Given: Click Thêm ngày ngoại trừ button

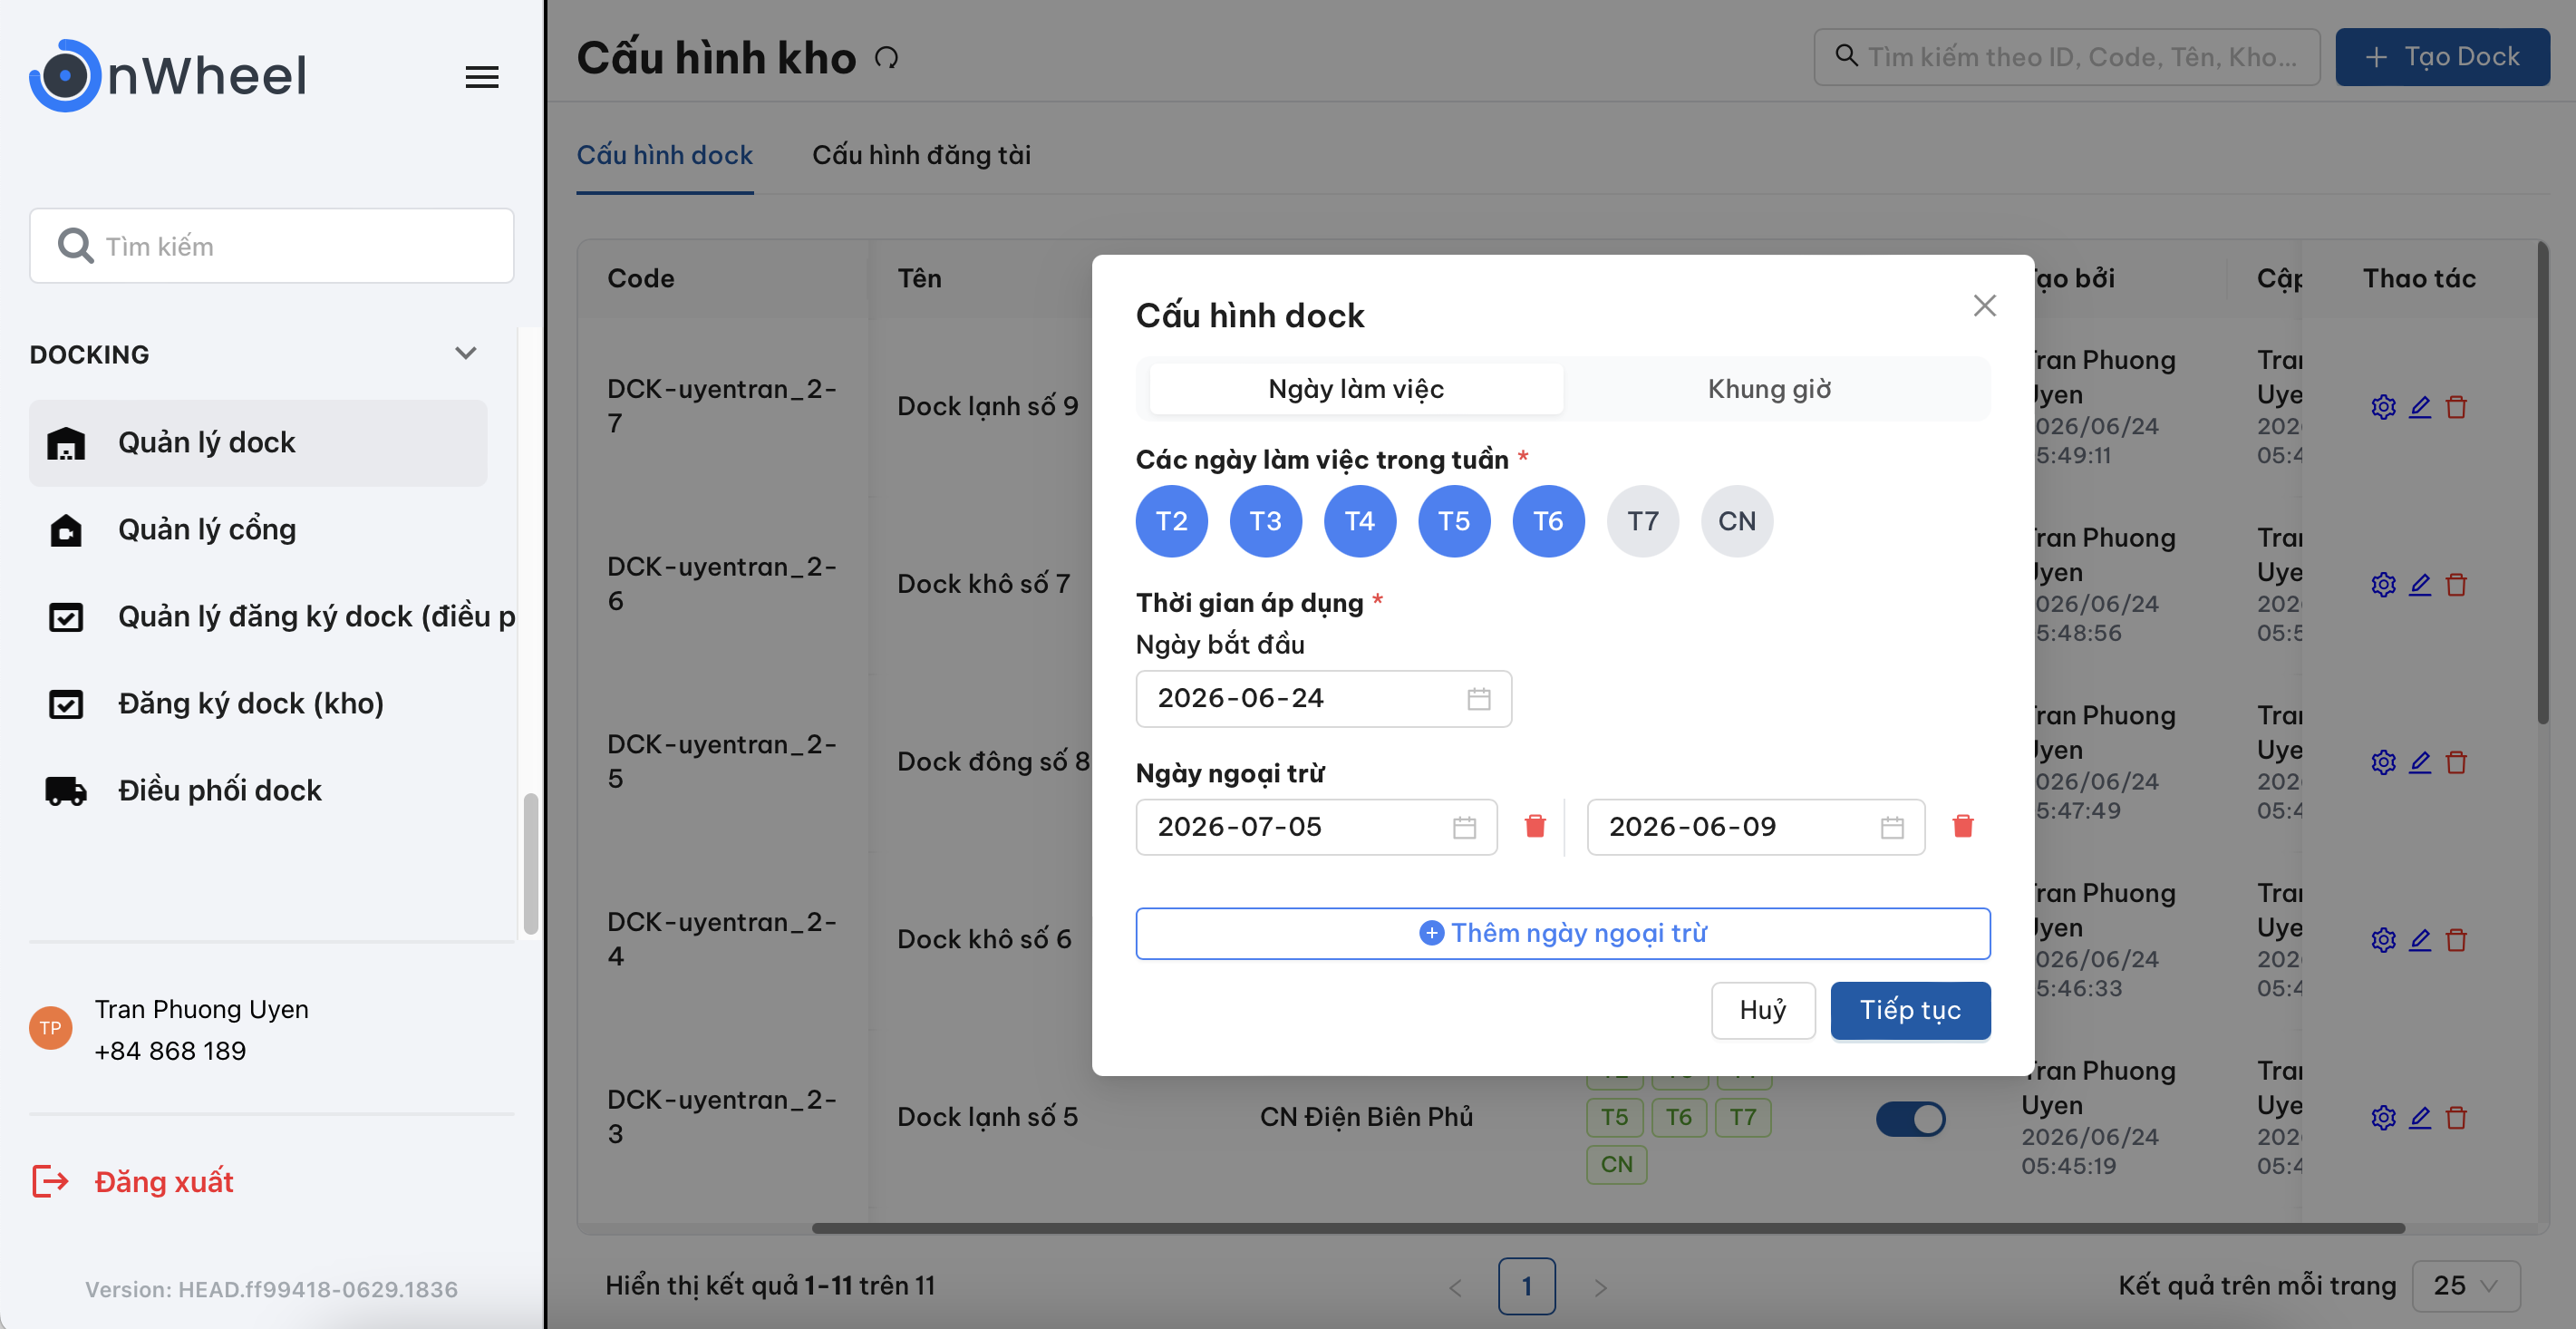Looking at the screenshot, I should [1563, 933].
